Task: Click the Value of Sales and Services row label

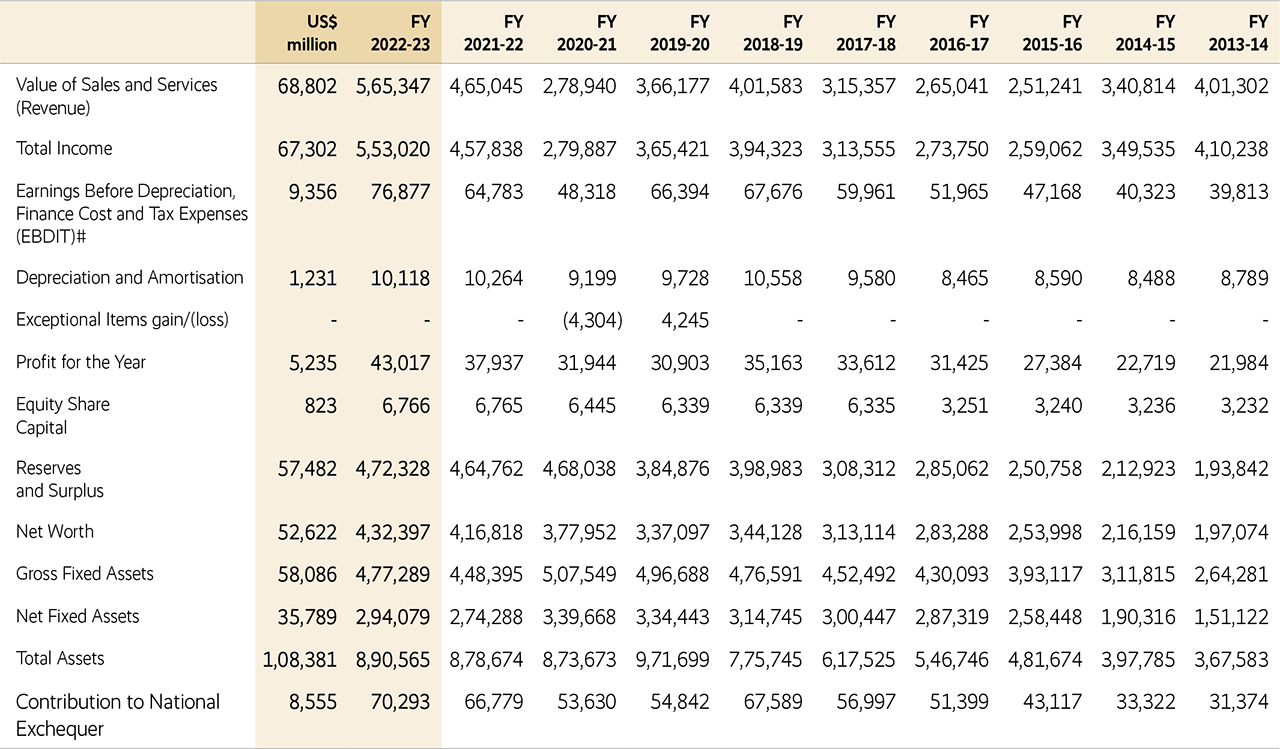Action: pyautogui.click(x=117, y=96)
